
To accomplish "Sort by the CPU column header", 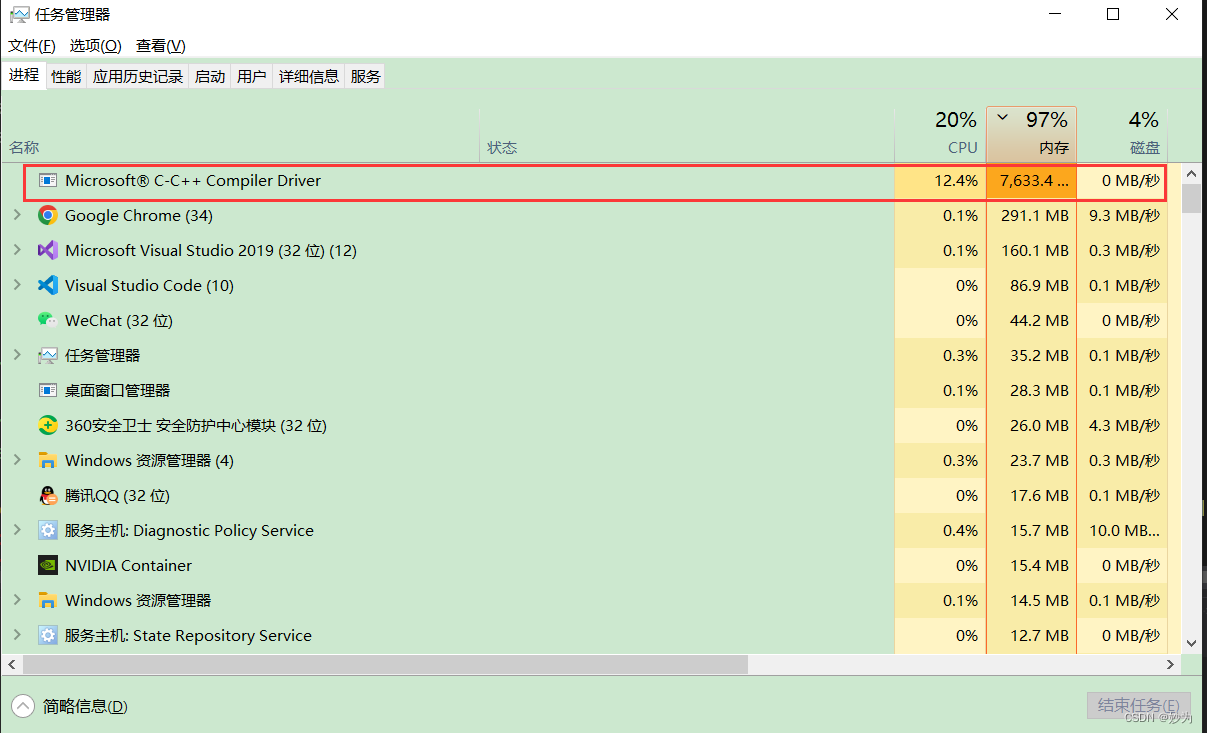I will click(x=939, y=134).
